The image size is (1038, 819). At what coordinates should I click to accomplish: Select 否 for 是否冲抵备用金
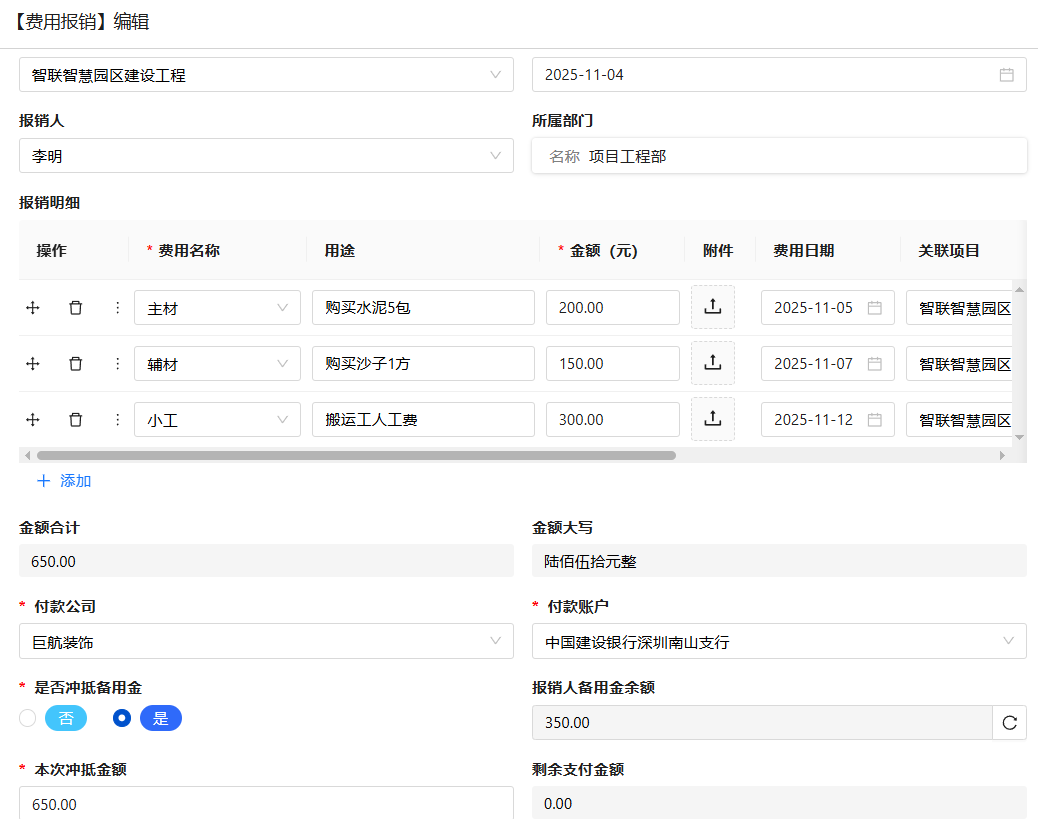click(27, 718)
